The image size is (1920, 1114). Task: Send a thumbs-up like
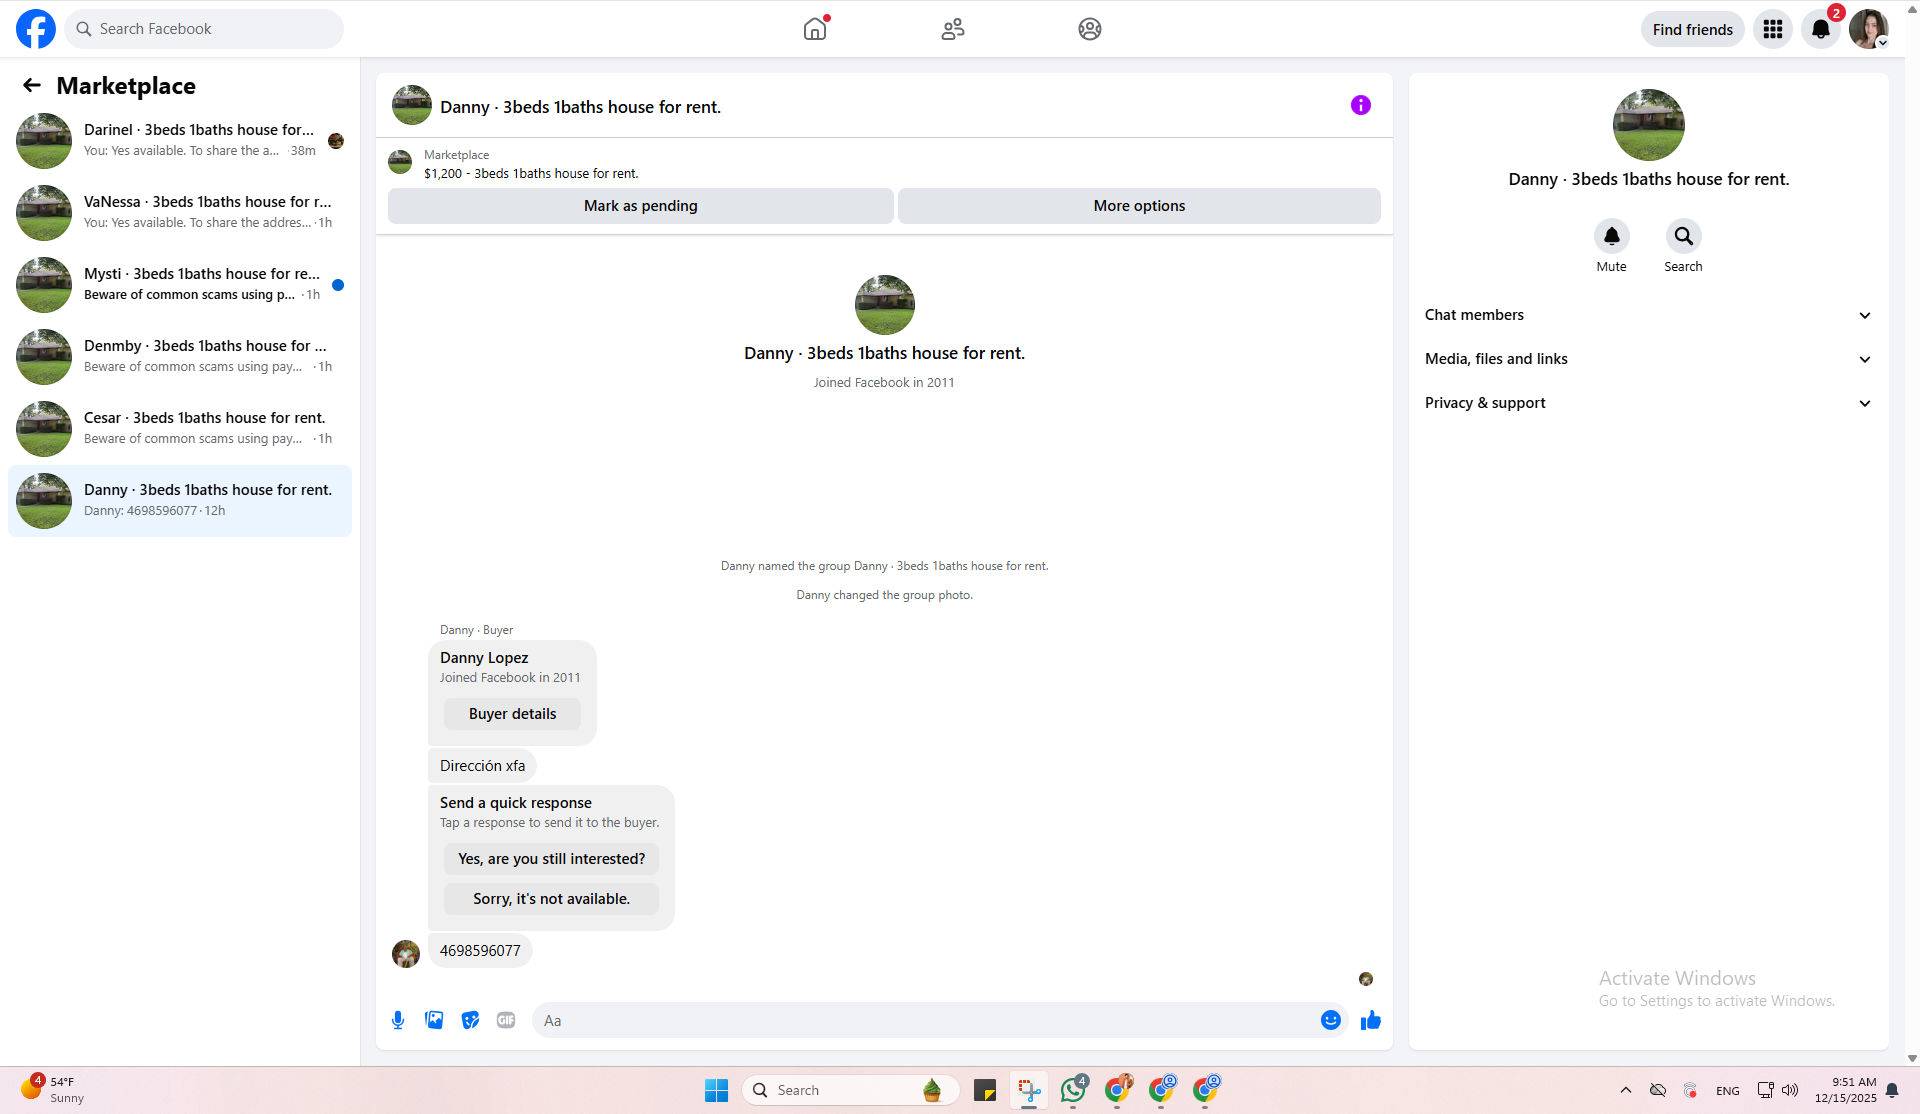click(1371, 1020)
